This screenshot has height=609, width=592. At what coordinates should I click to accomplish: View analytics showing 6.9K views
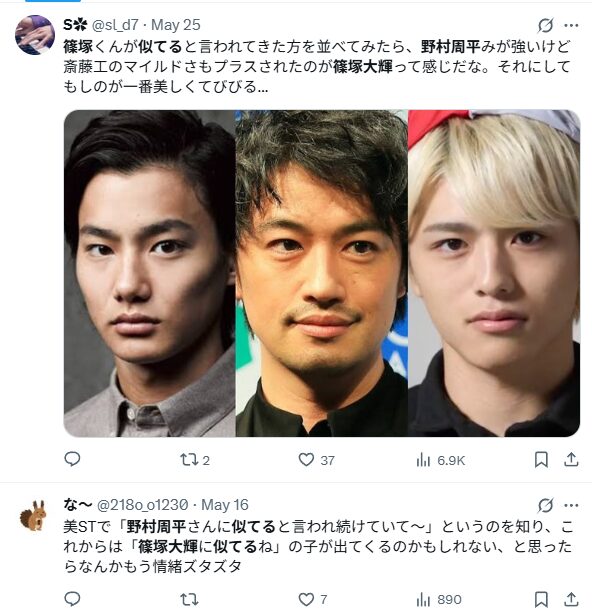click(x=440, y=460)
